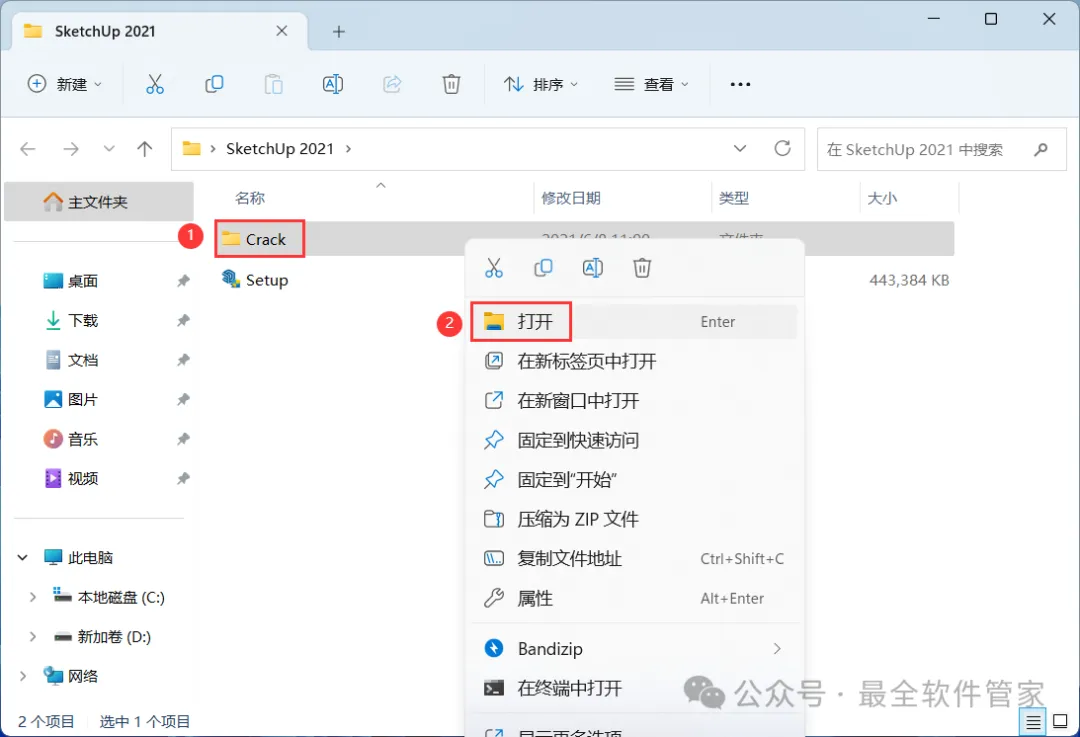Sort by the 修改日期 column header
The height and width of the screenshot is (737, 1080).
[571, 198]
